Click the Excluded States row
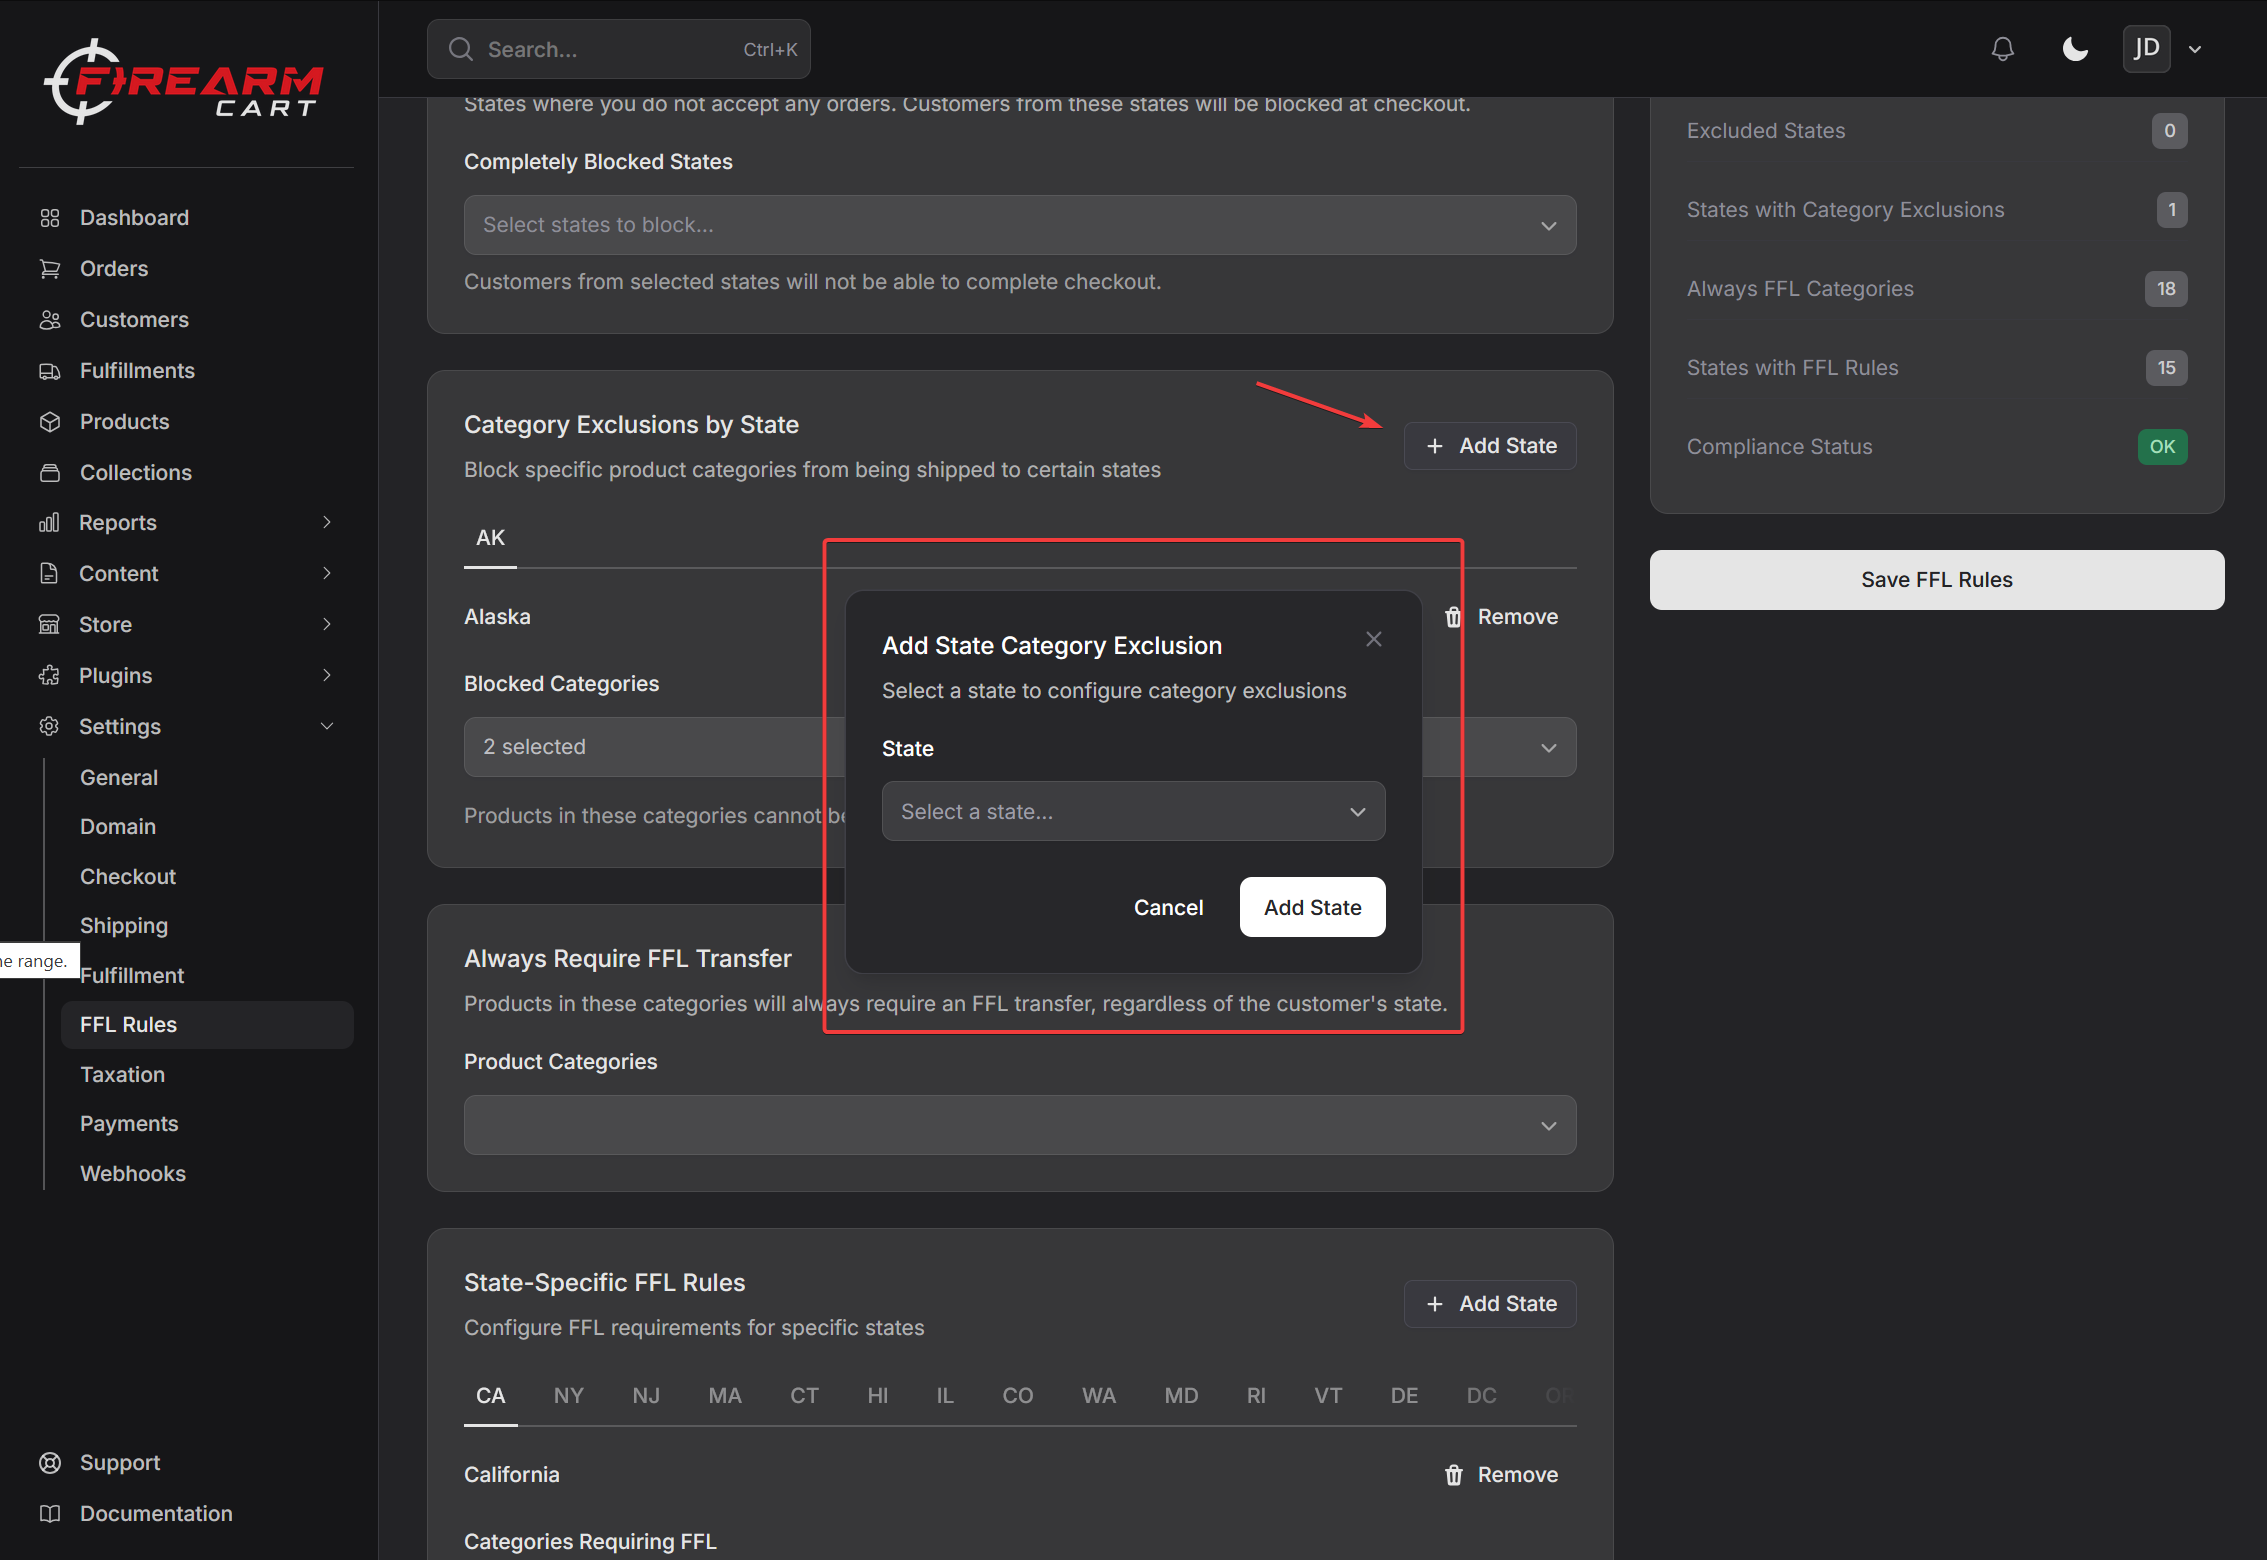Image resolution: width=2267 pixels, height=1560 pixels. tap(1937, 131)
